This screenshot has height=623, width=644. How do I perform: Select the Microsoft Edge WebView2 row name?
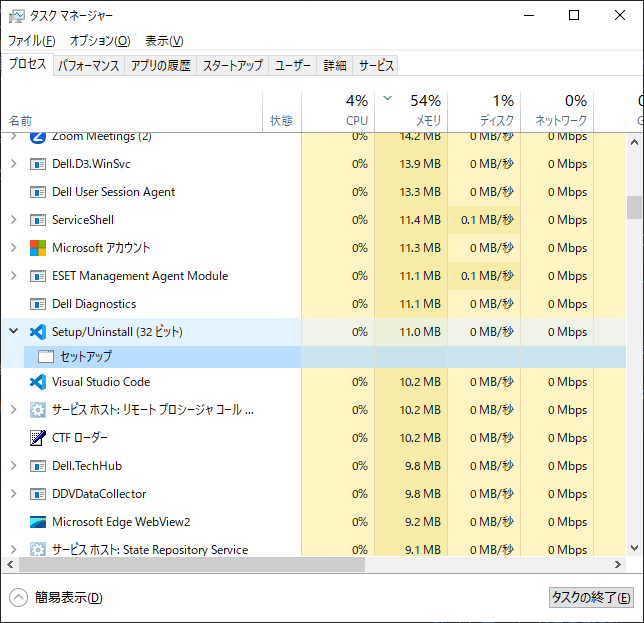[x=121, y=522]
